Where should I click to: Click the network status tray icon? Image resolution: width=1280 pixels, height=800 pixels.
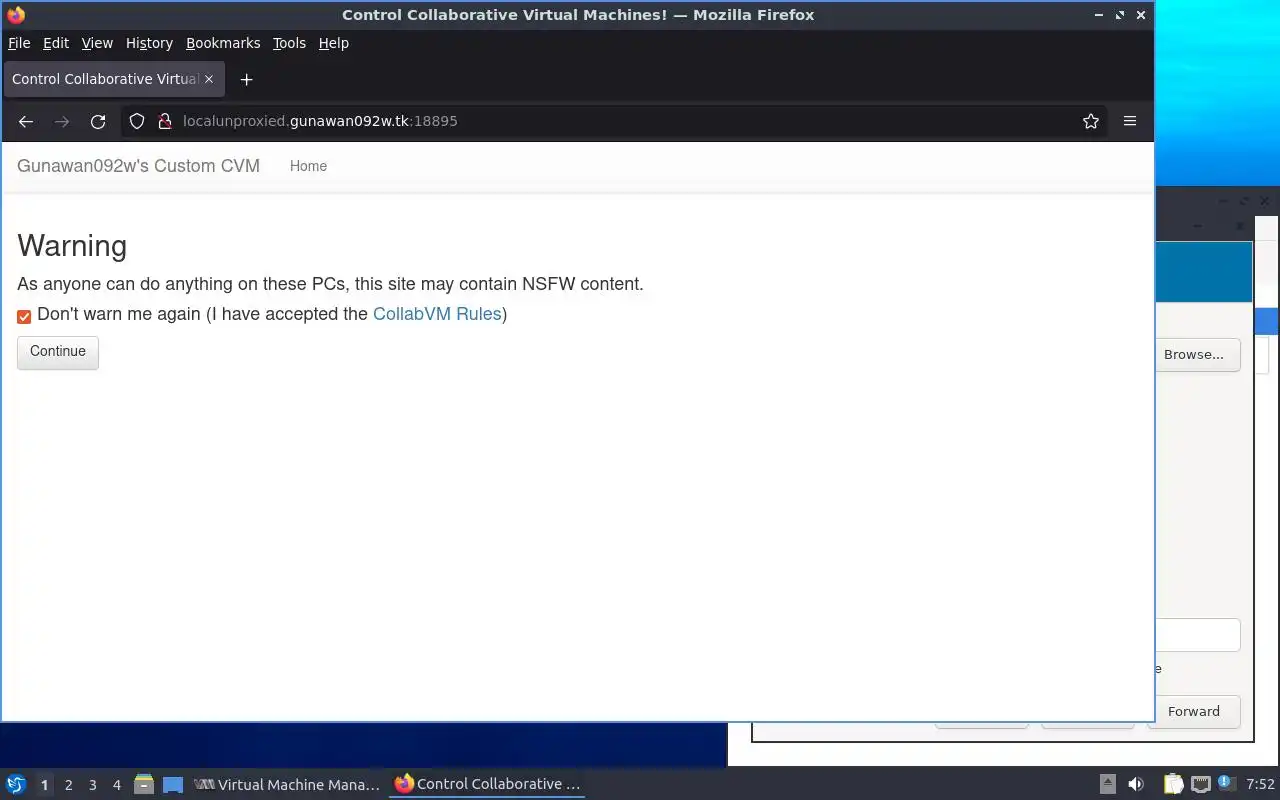(x=1200, y=785)
